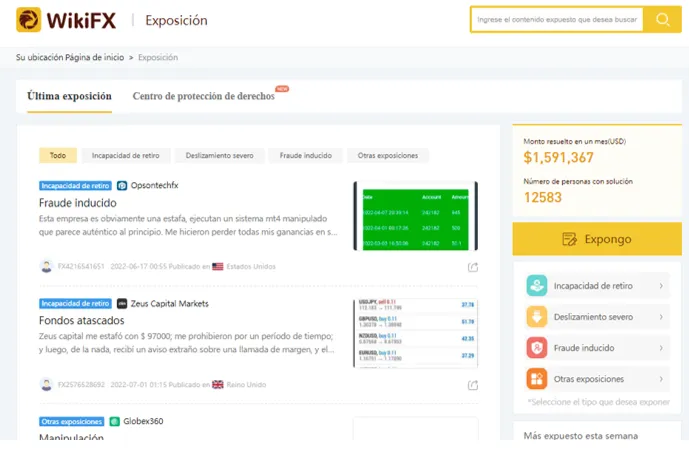Click the Exposición breadcrumb item
689x451 pixels.
(x=158, y=57)
